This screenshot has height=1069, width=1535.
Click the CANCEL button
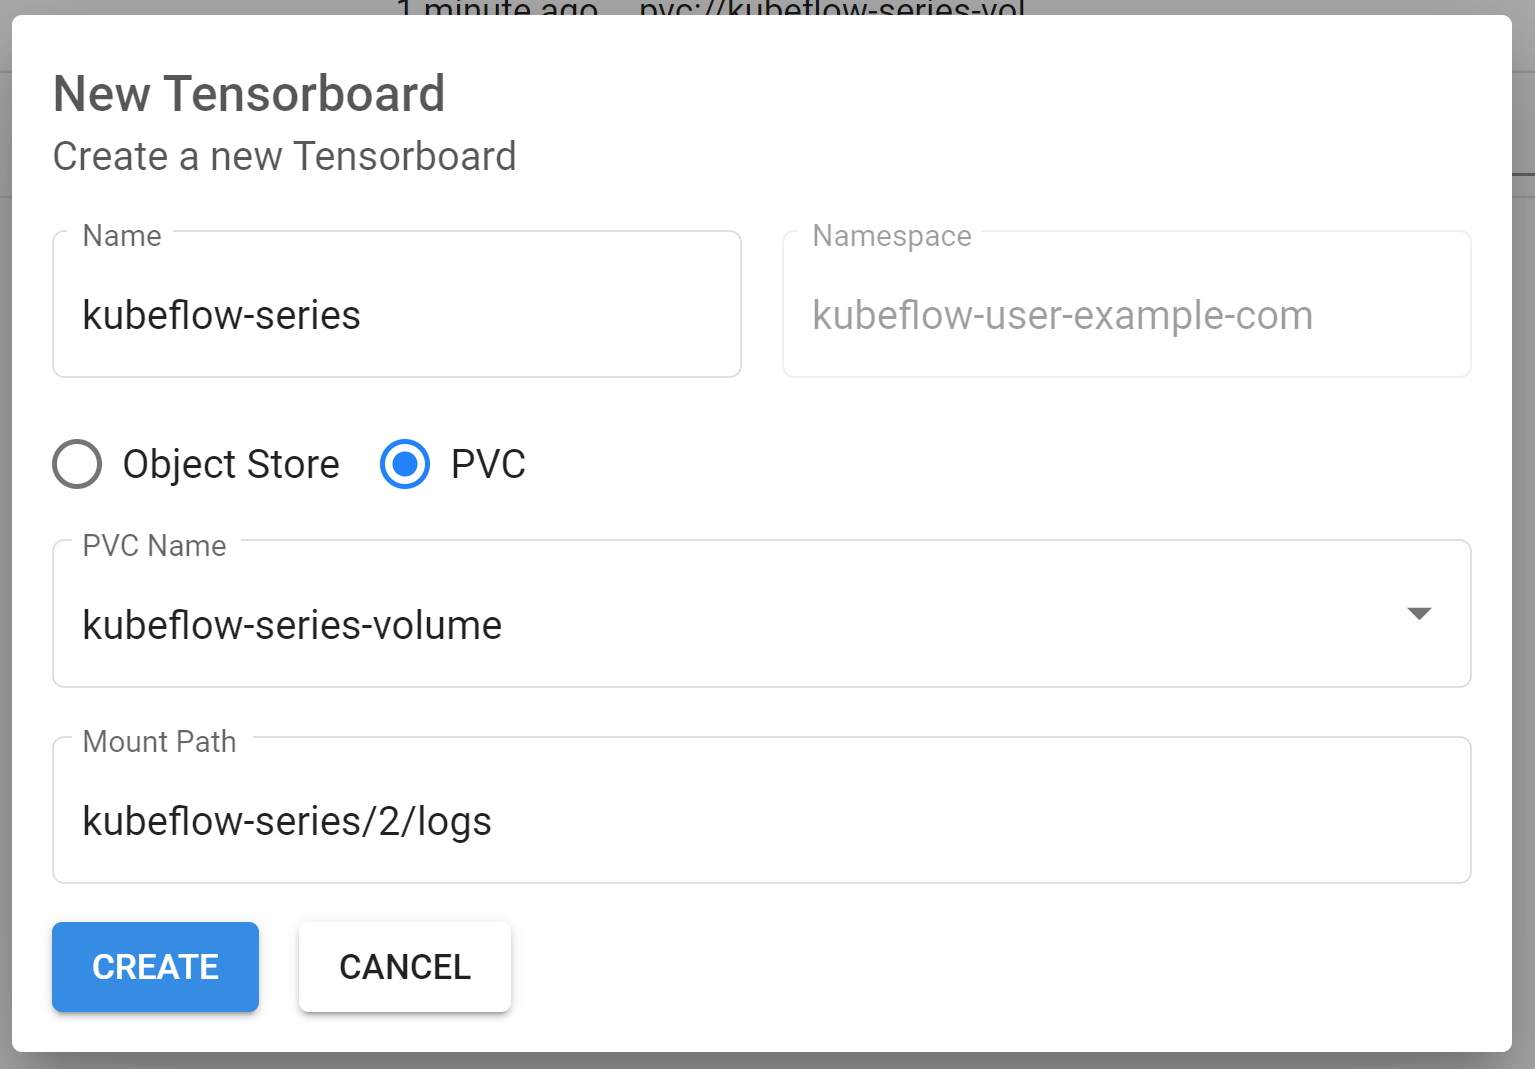click(x=405, y=967)
